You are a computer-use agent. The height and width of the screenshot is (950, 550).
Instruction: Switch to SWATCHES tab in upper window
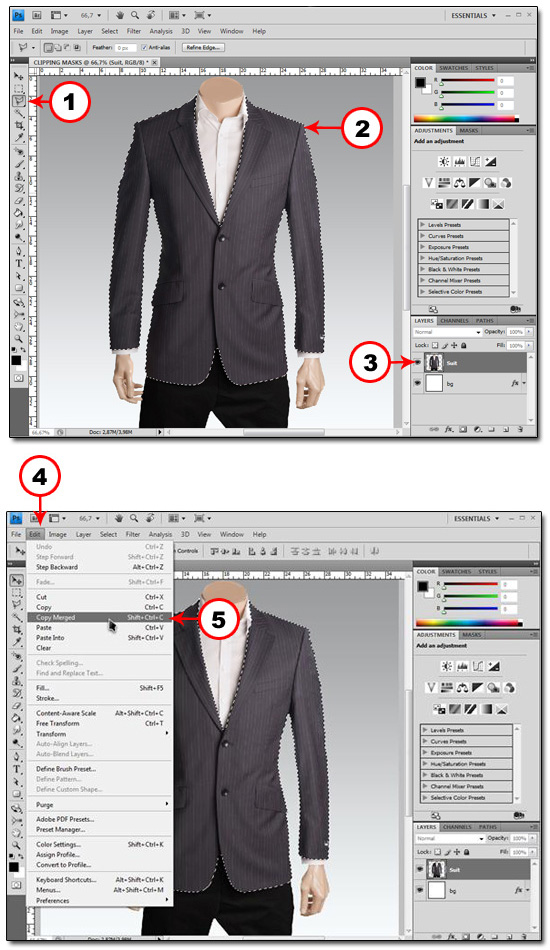coord(454,68)
